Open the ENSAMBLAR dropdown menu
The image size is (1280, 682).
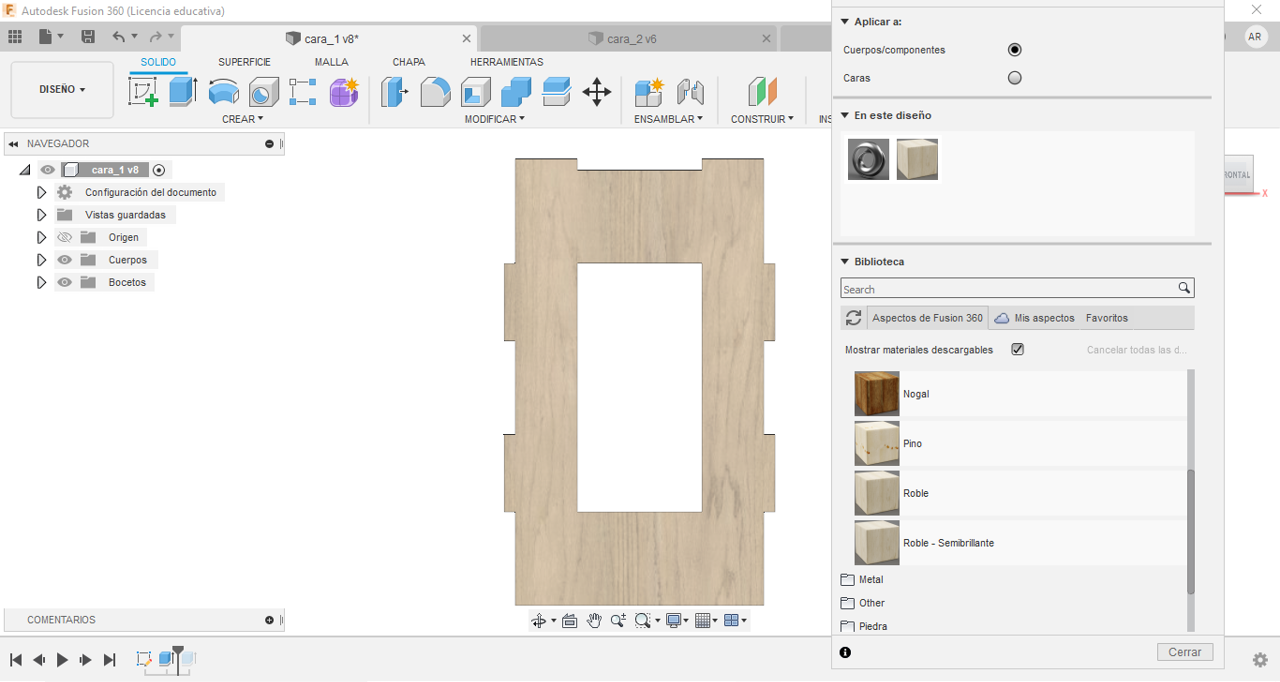point(668,119)
